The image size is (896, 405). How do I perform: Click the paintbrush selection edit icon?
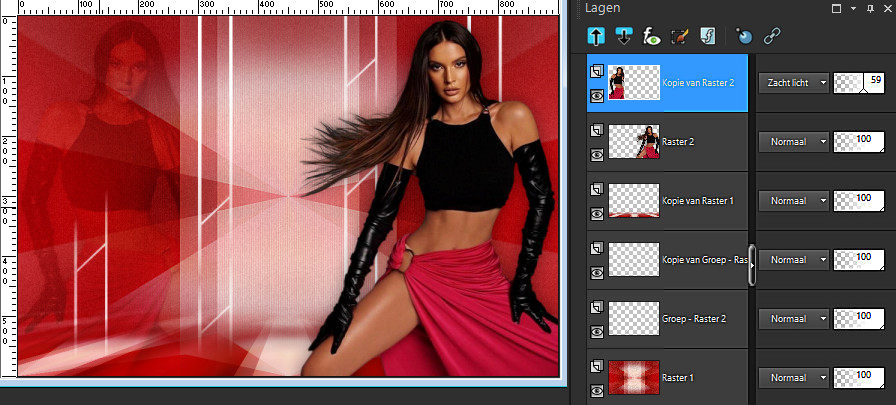(679, 36)
